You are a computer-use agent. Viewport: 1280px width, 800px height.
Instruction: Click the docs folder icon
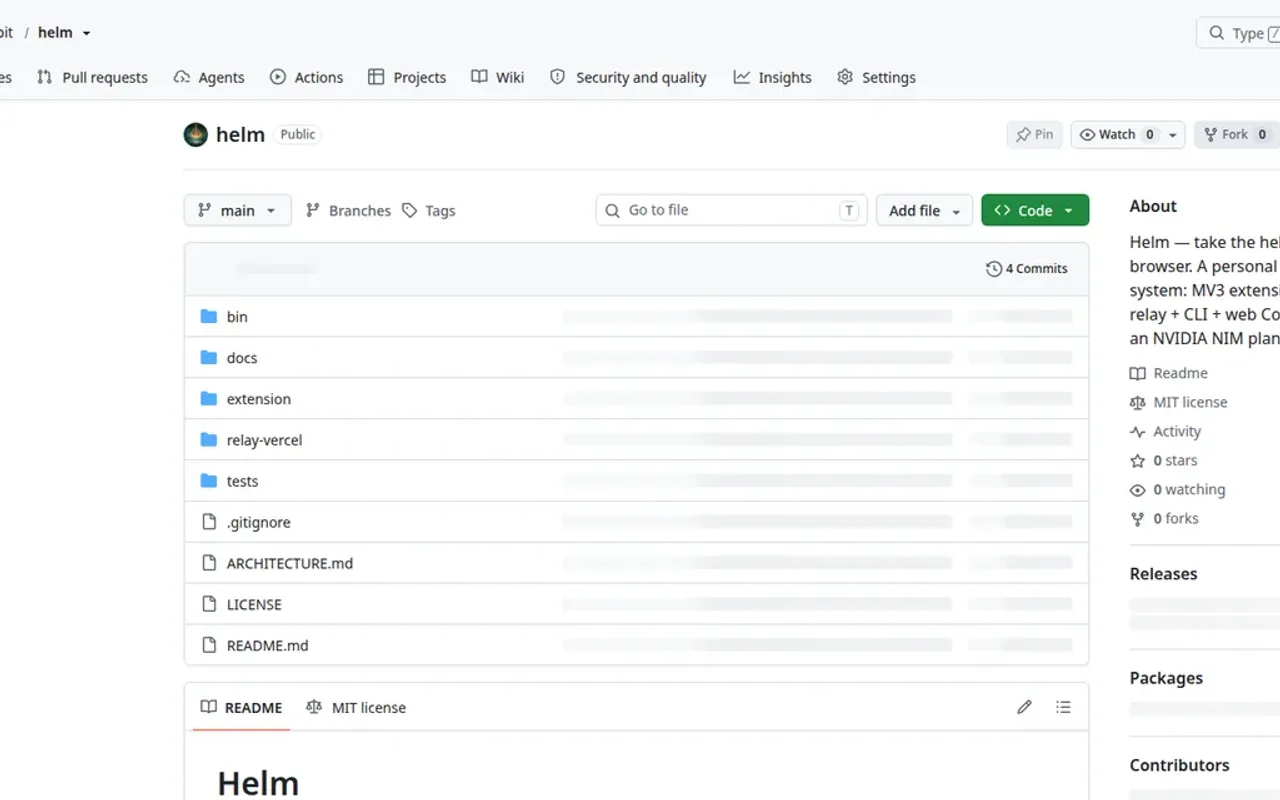pos(208,357)
